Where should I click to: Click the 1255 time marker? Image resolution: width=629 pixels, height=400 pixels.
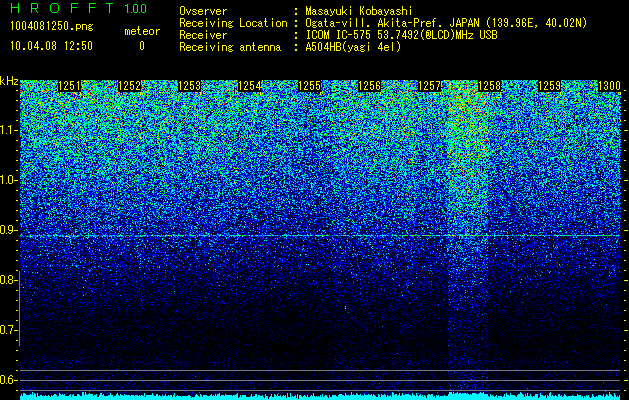point(309,86)
